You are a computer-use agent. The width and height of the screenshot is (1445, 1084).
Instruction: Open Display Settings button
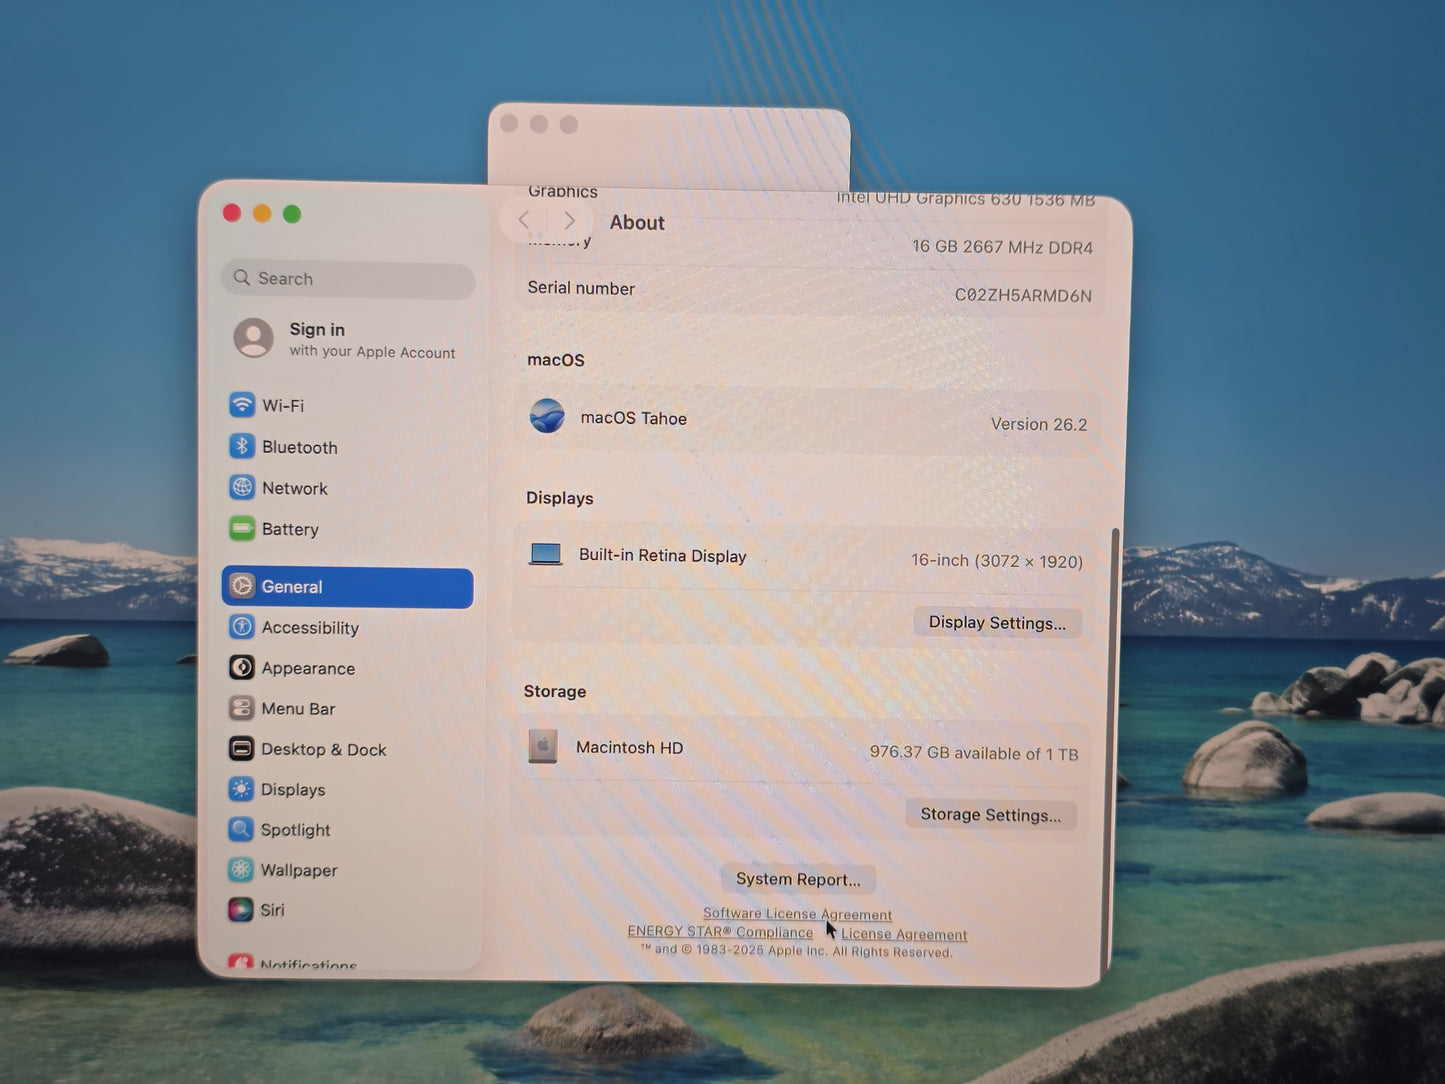(997, 622)
